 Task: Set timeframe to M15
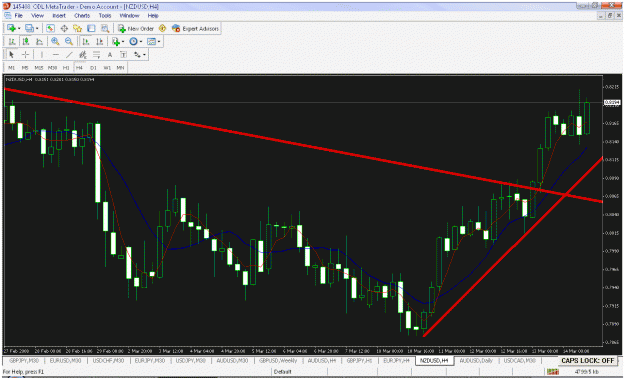[39, 68]
